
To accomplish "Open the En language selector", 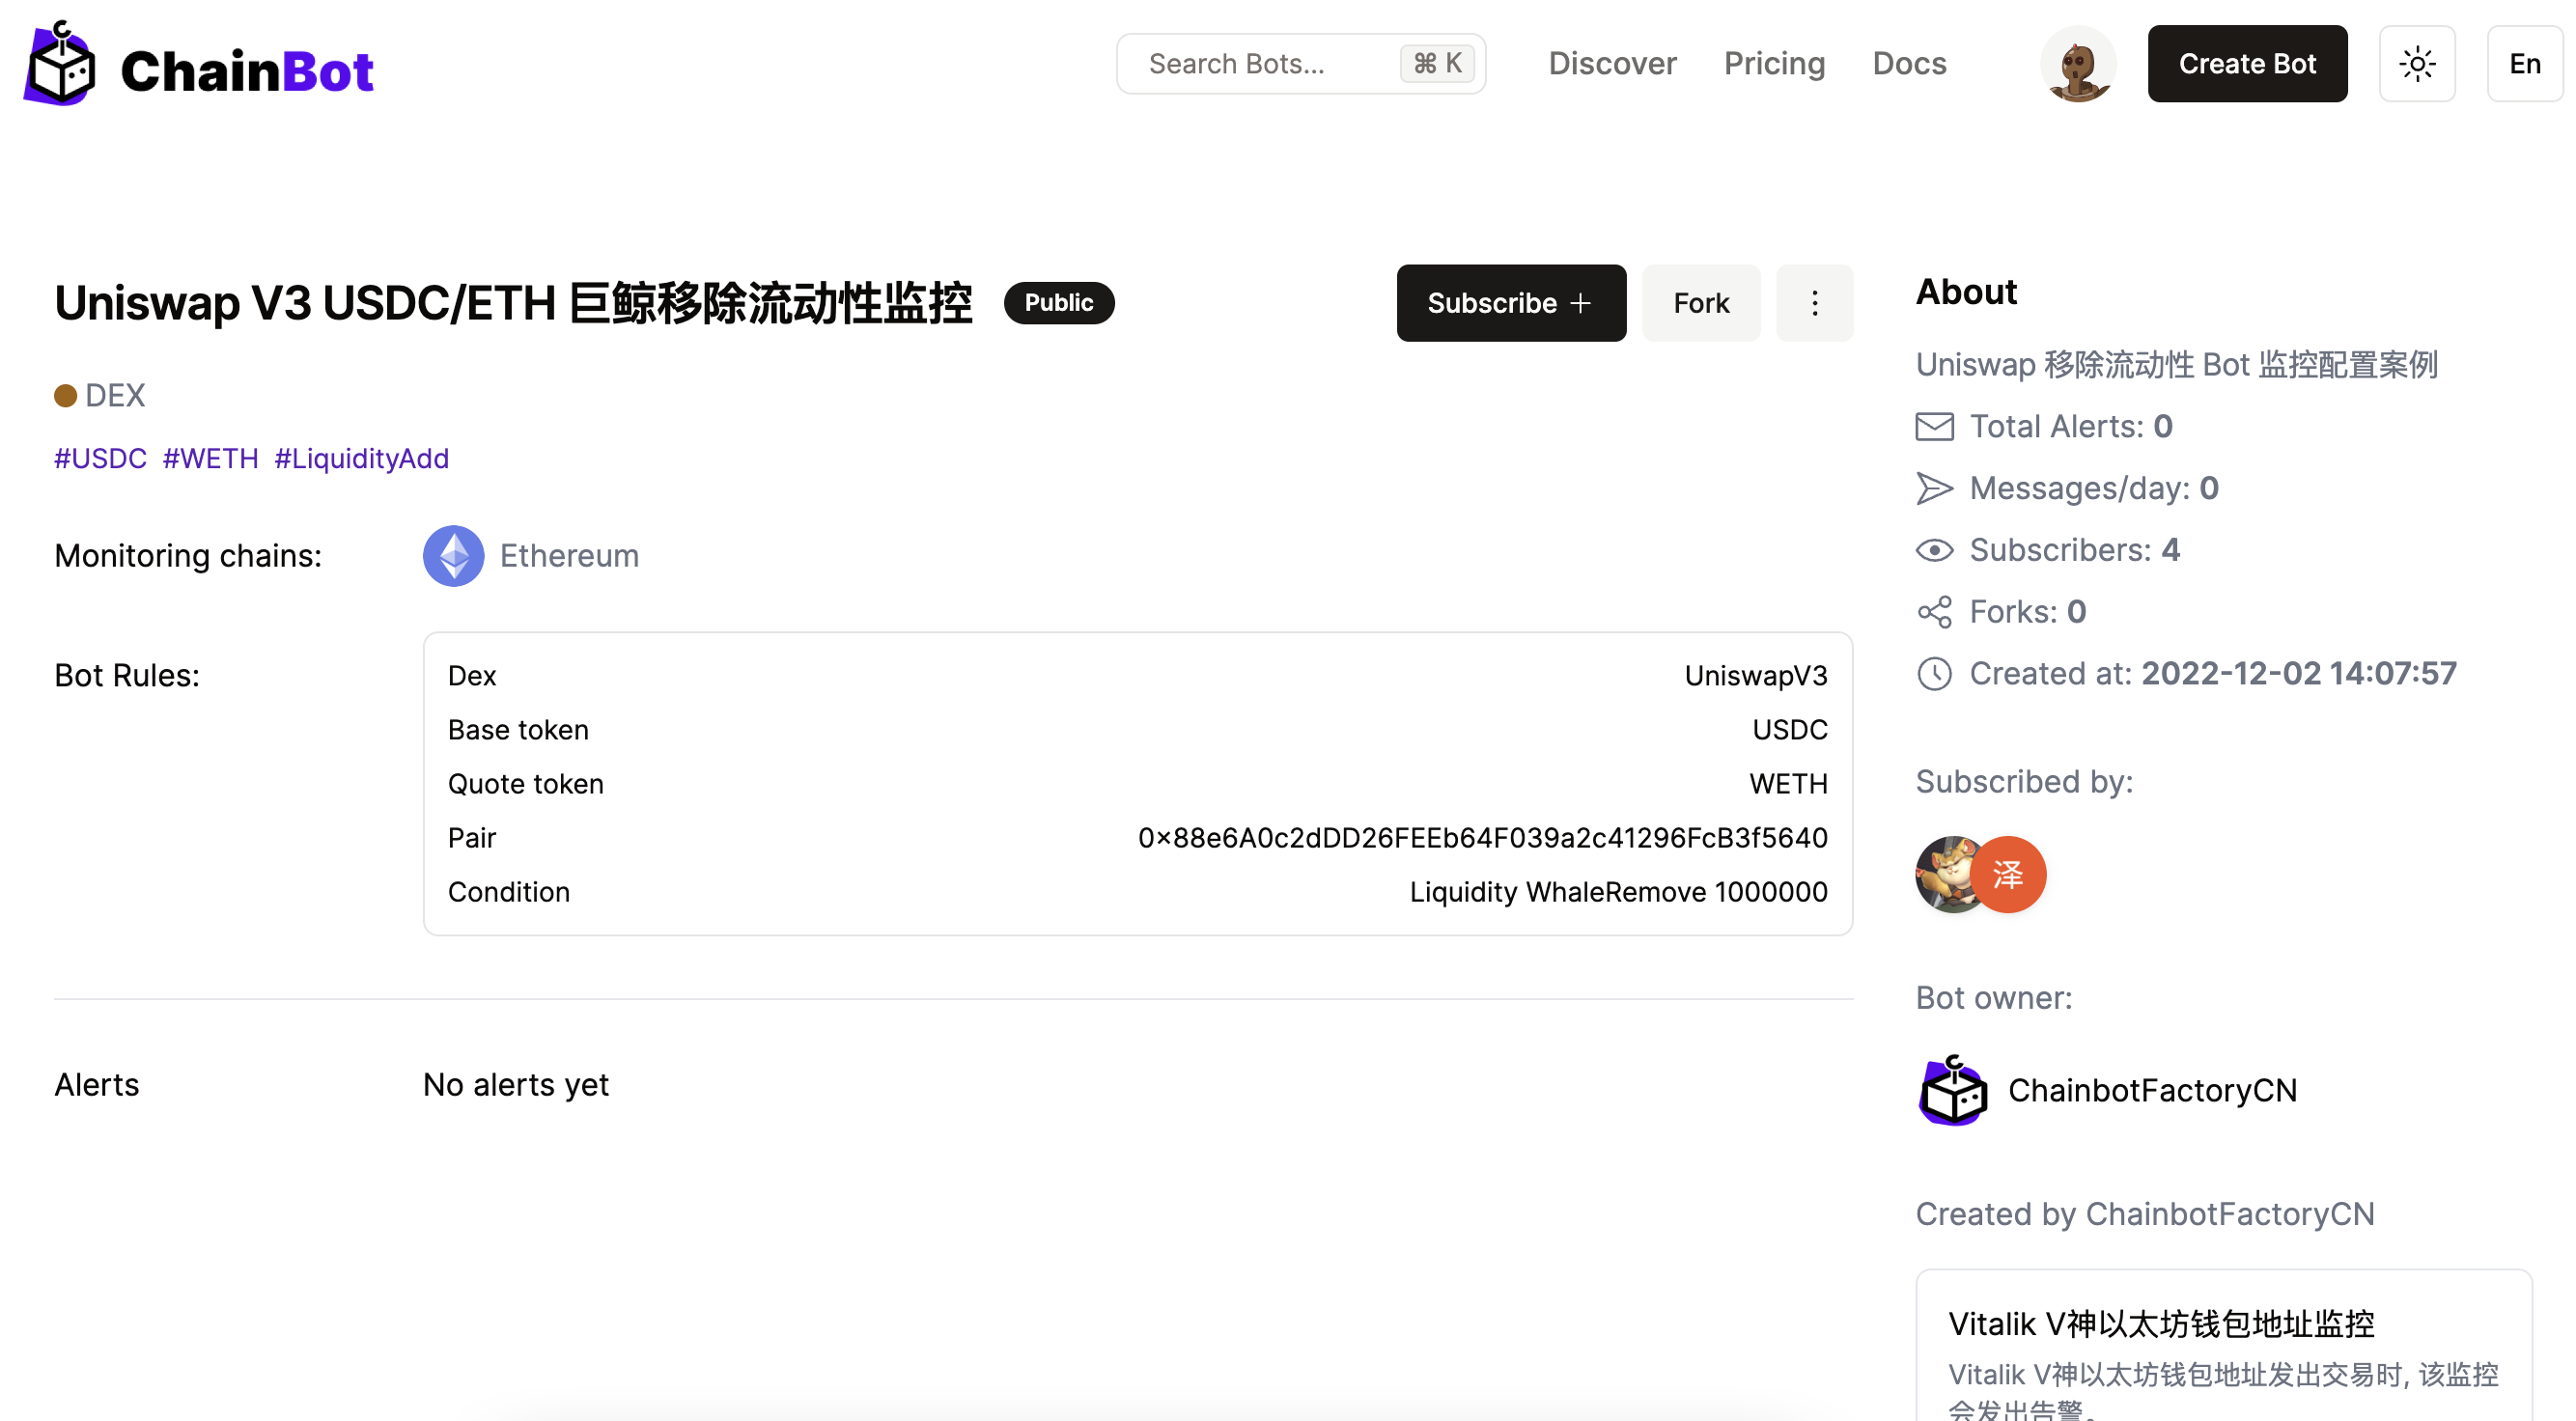I will tap(2524, 64).
